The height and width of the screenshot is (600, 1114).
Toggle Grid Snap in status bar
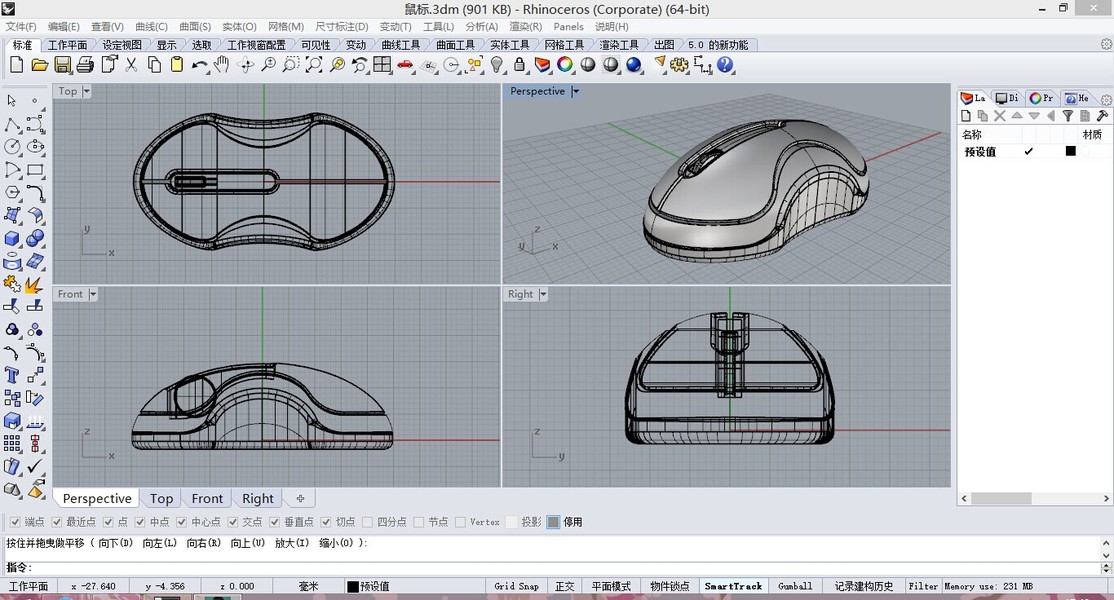[517, 587]
